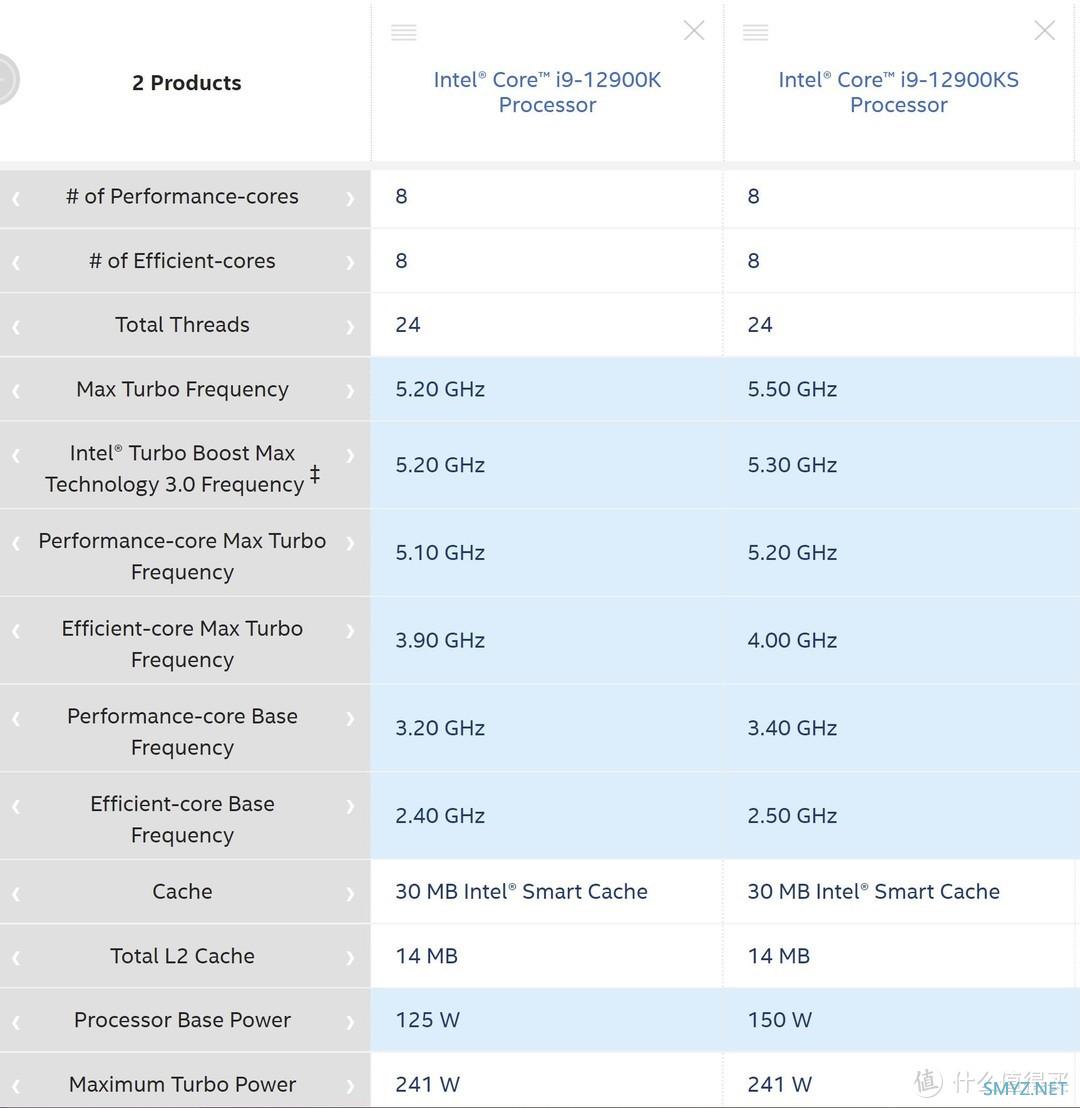Click right chevron on Efficient-core Max Turbo row
Viewport: 1080px width, 1108px height.
tap(350, 631)
